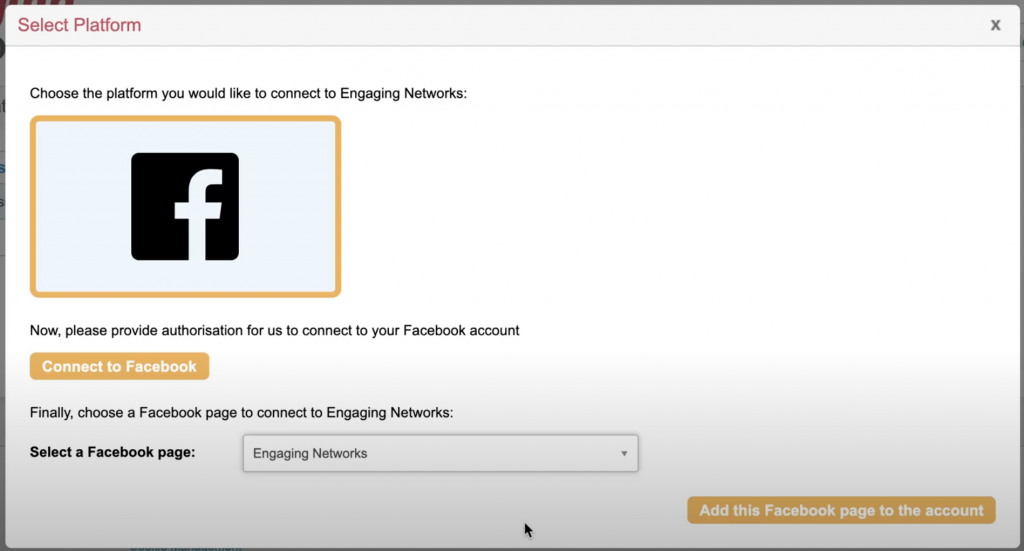Click the Engaging Networks selected page value
This screenshot has height=551, width=1024.
pos(310,453)
